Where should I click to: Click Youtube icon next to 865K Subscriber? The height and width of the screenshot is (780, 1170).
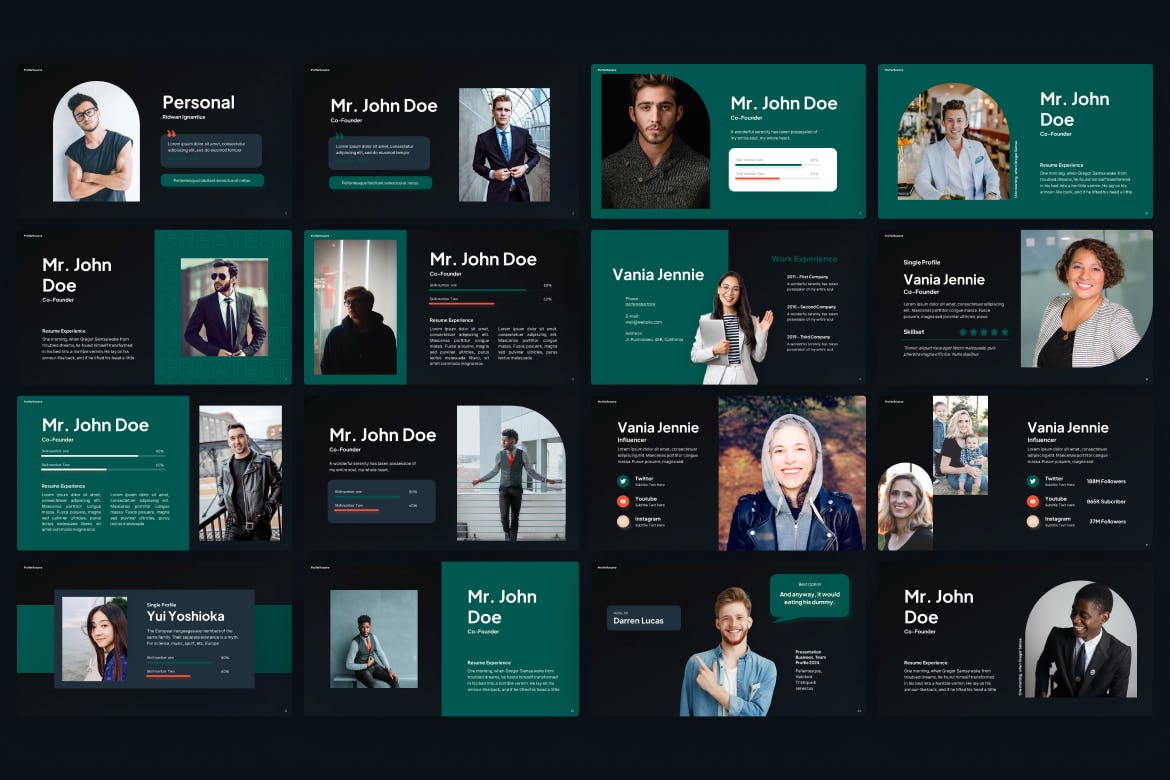pos(1033,501)
